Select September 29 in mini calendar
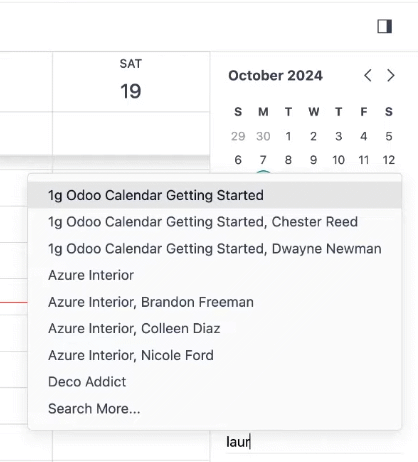 [x=238, y=136]
